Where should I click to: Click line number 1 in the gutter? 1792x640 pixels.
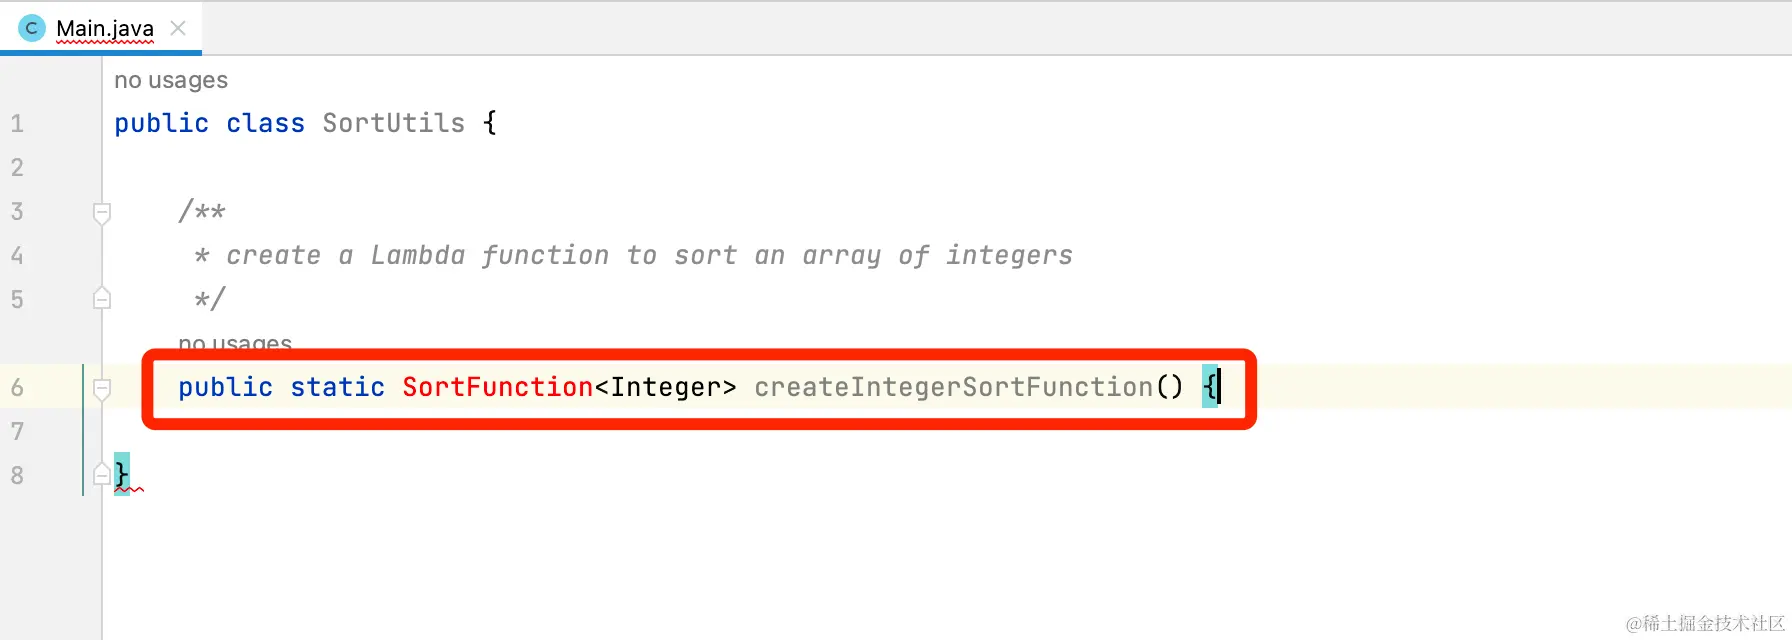(17, 124)
